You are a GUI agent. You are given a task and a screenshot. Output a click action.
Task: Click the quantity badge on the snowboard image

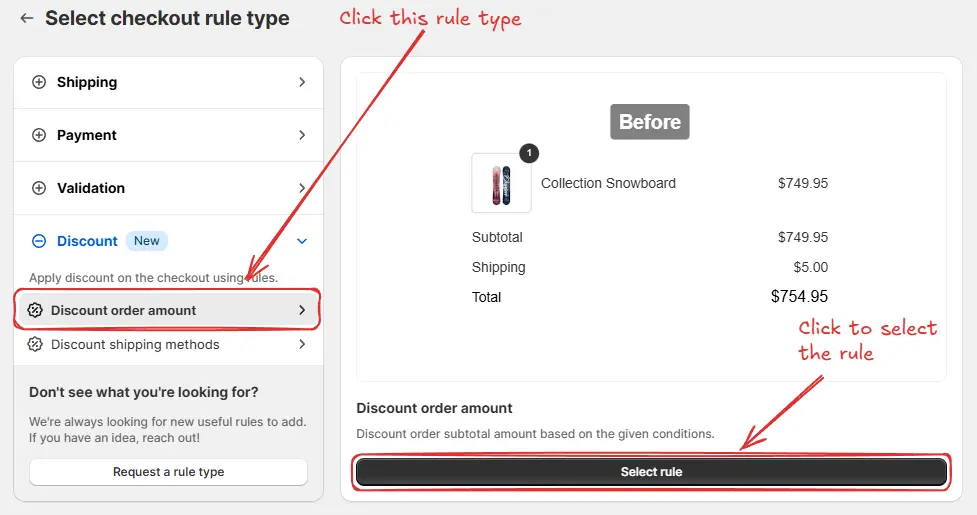point(529,153)
